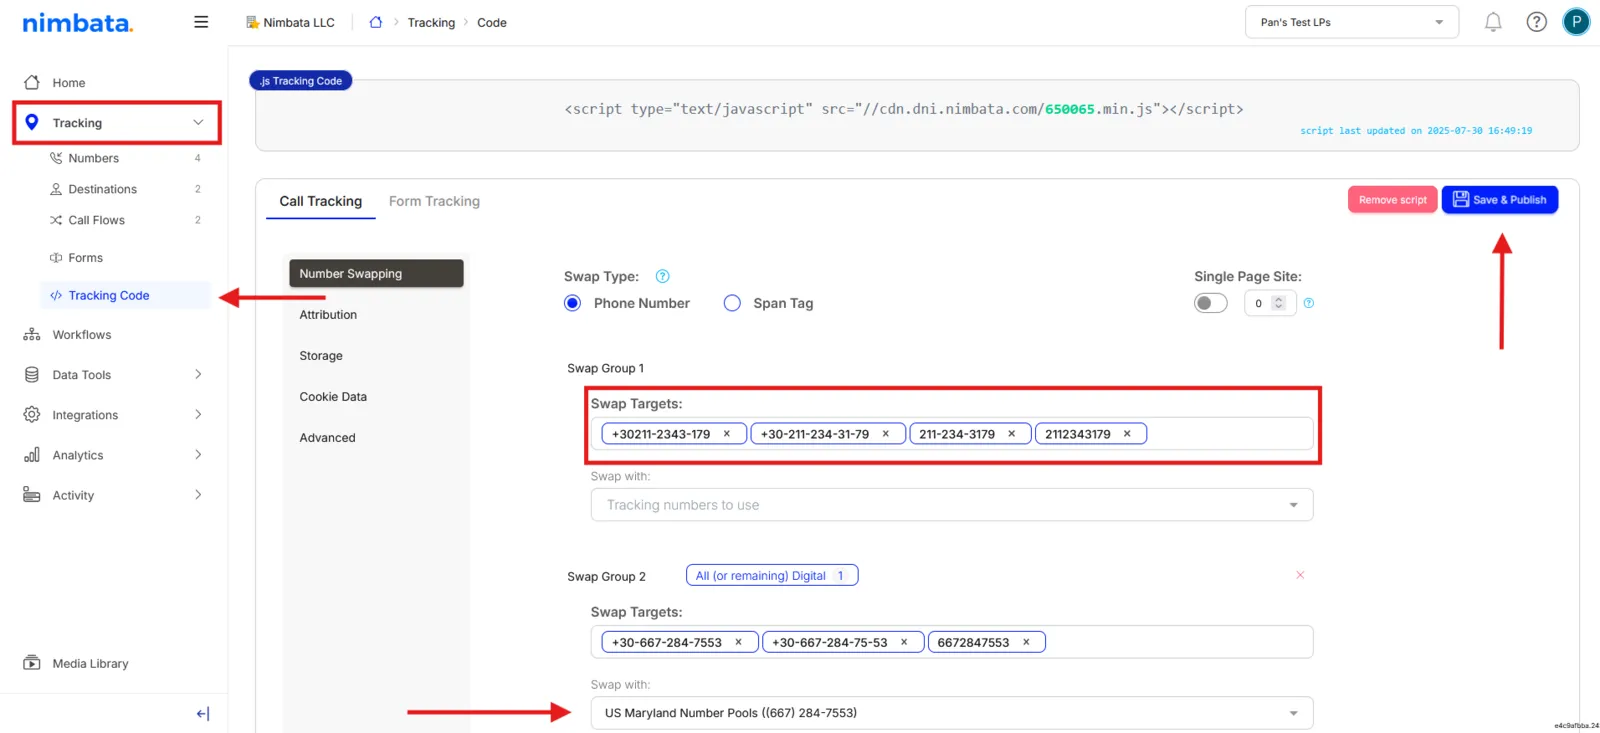This screenshot has height=733, width=1600.
Task: Click the Single Page Site help icon
Action: pos(1309,303)
